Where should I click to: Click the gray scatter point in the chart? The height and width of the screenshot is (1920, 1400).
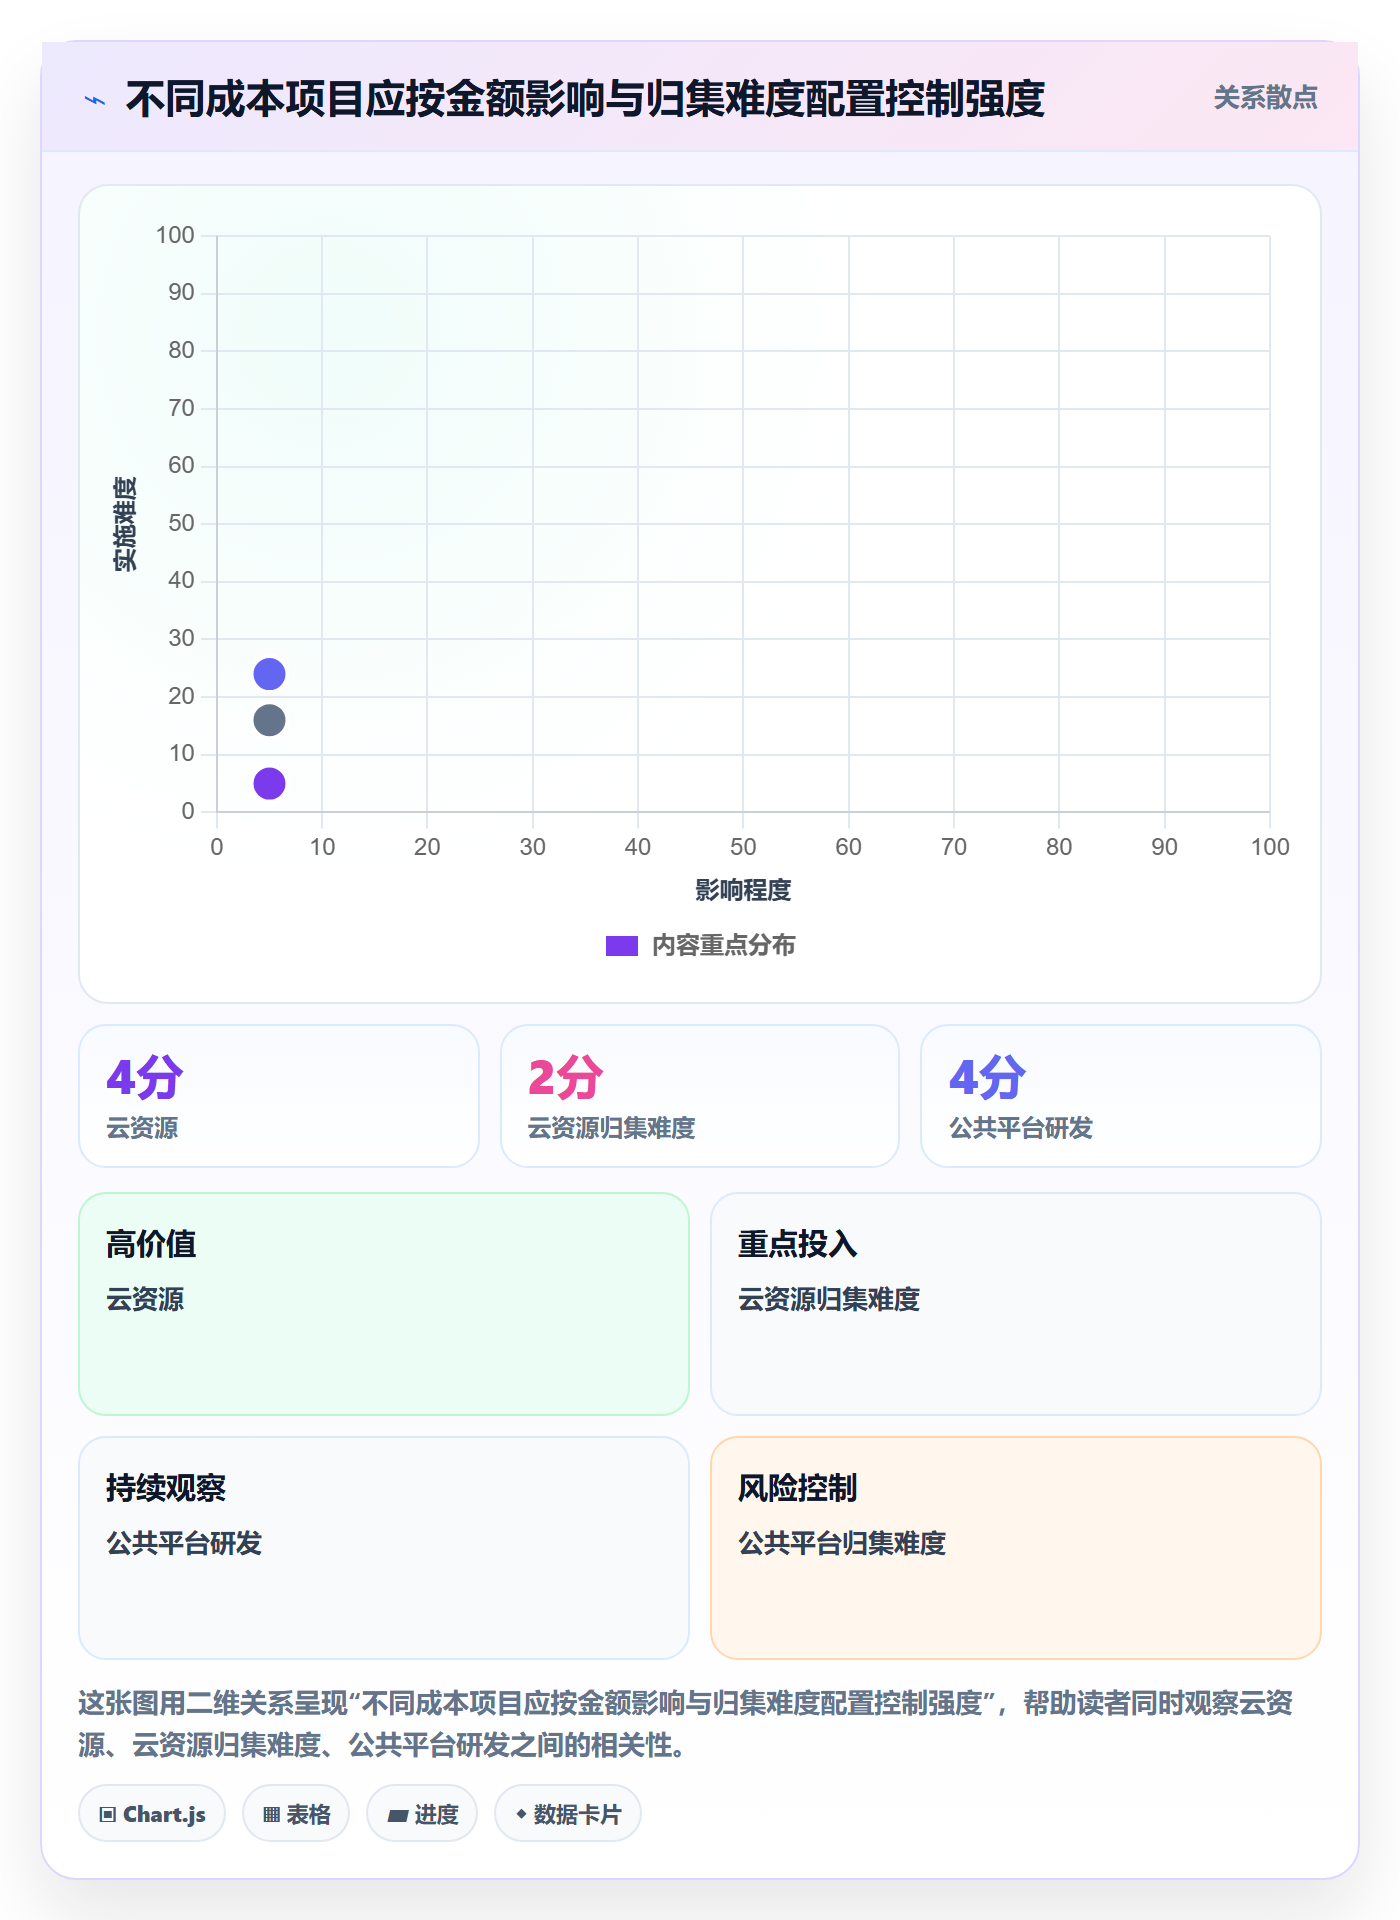(269, 720)
